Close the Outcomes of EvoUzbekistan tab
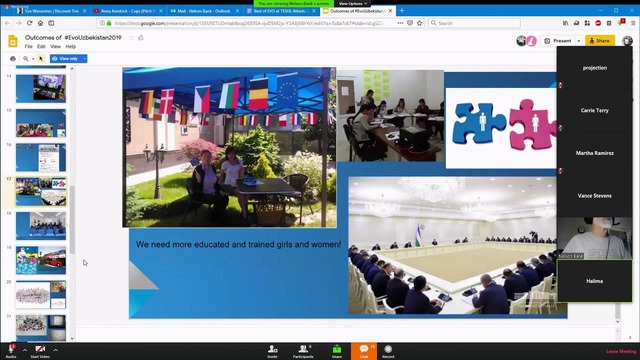The image size is (640, 360). (390, 11)
